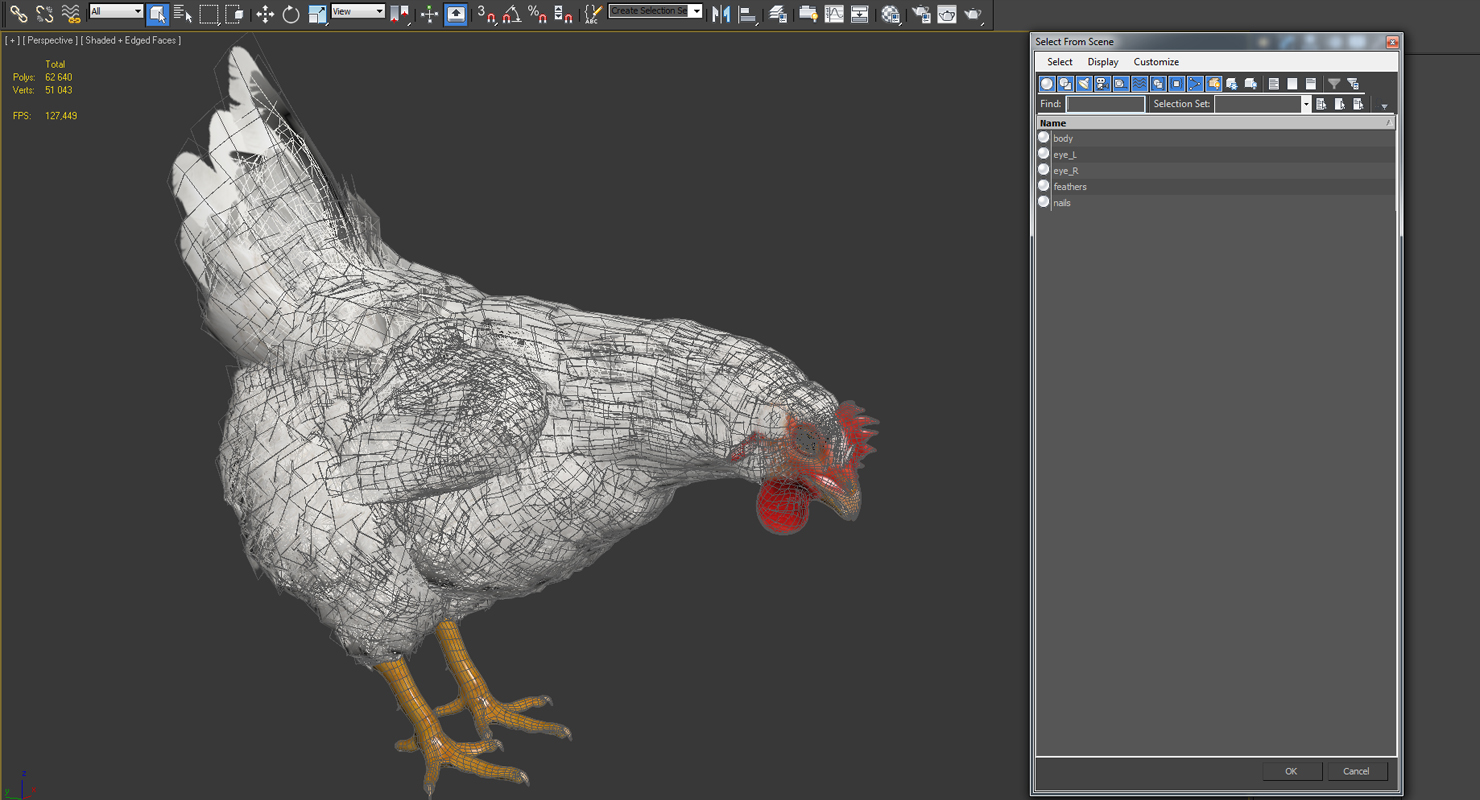
Task: Select the Select and Link tool
Action: (x=18, y=14)
